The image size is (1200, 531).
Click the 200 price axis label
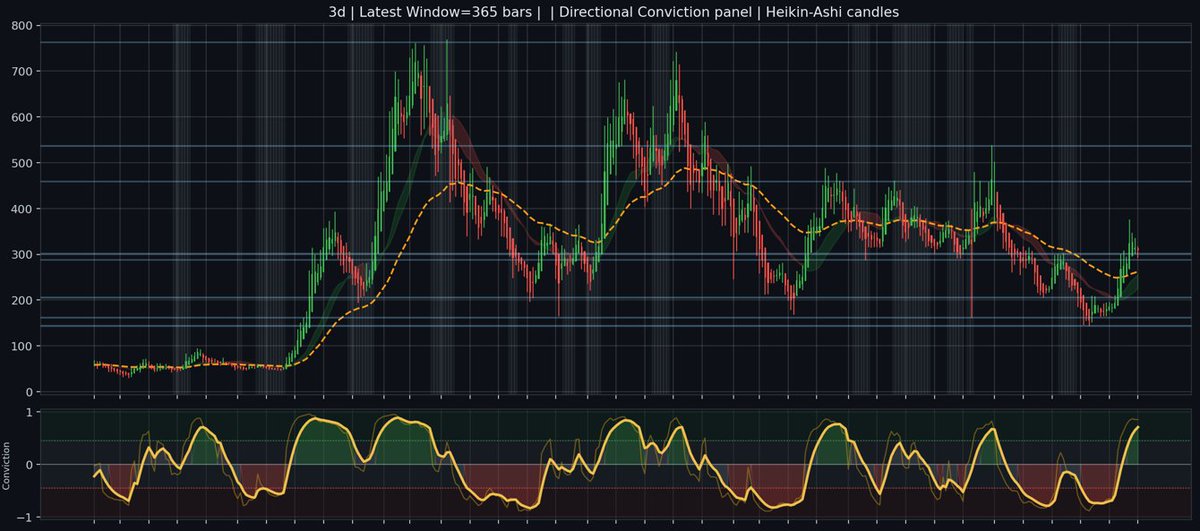(x=21, y=301)
